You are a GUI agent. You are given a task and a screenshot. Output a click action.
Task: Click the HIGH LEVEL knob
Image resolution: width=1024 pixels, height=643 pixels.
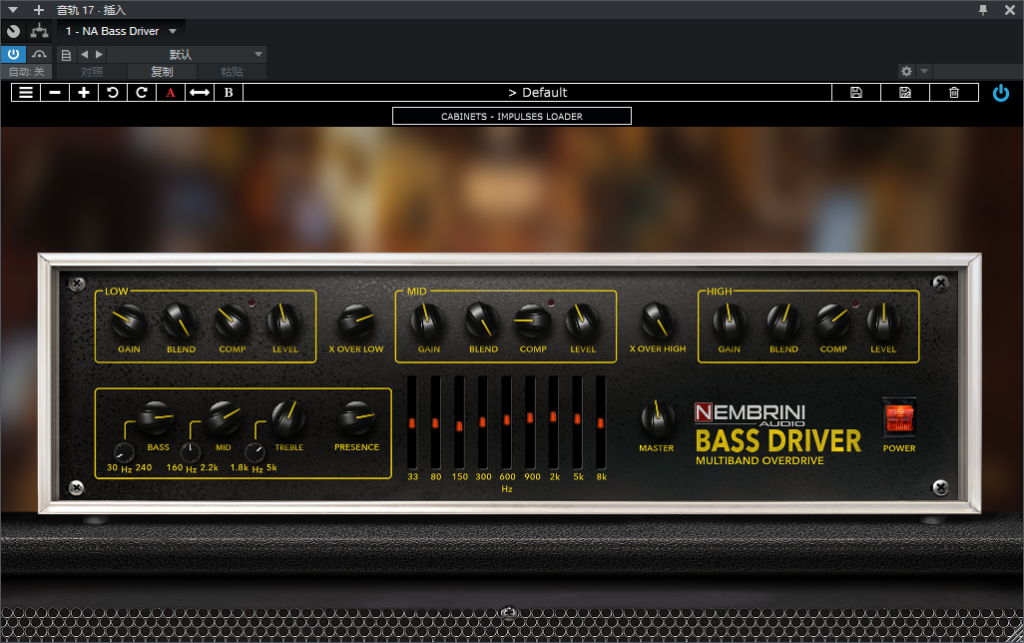pyautogui.click(x=883, y=321)
